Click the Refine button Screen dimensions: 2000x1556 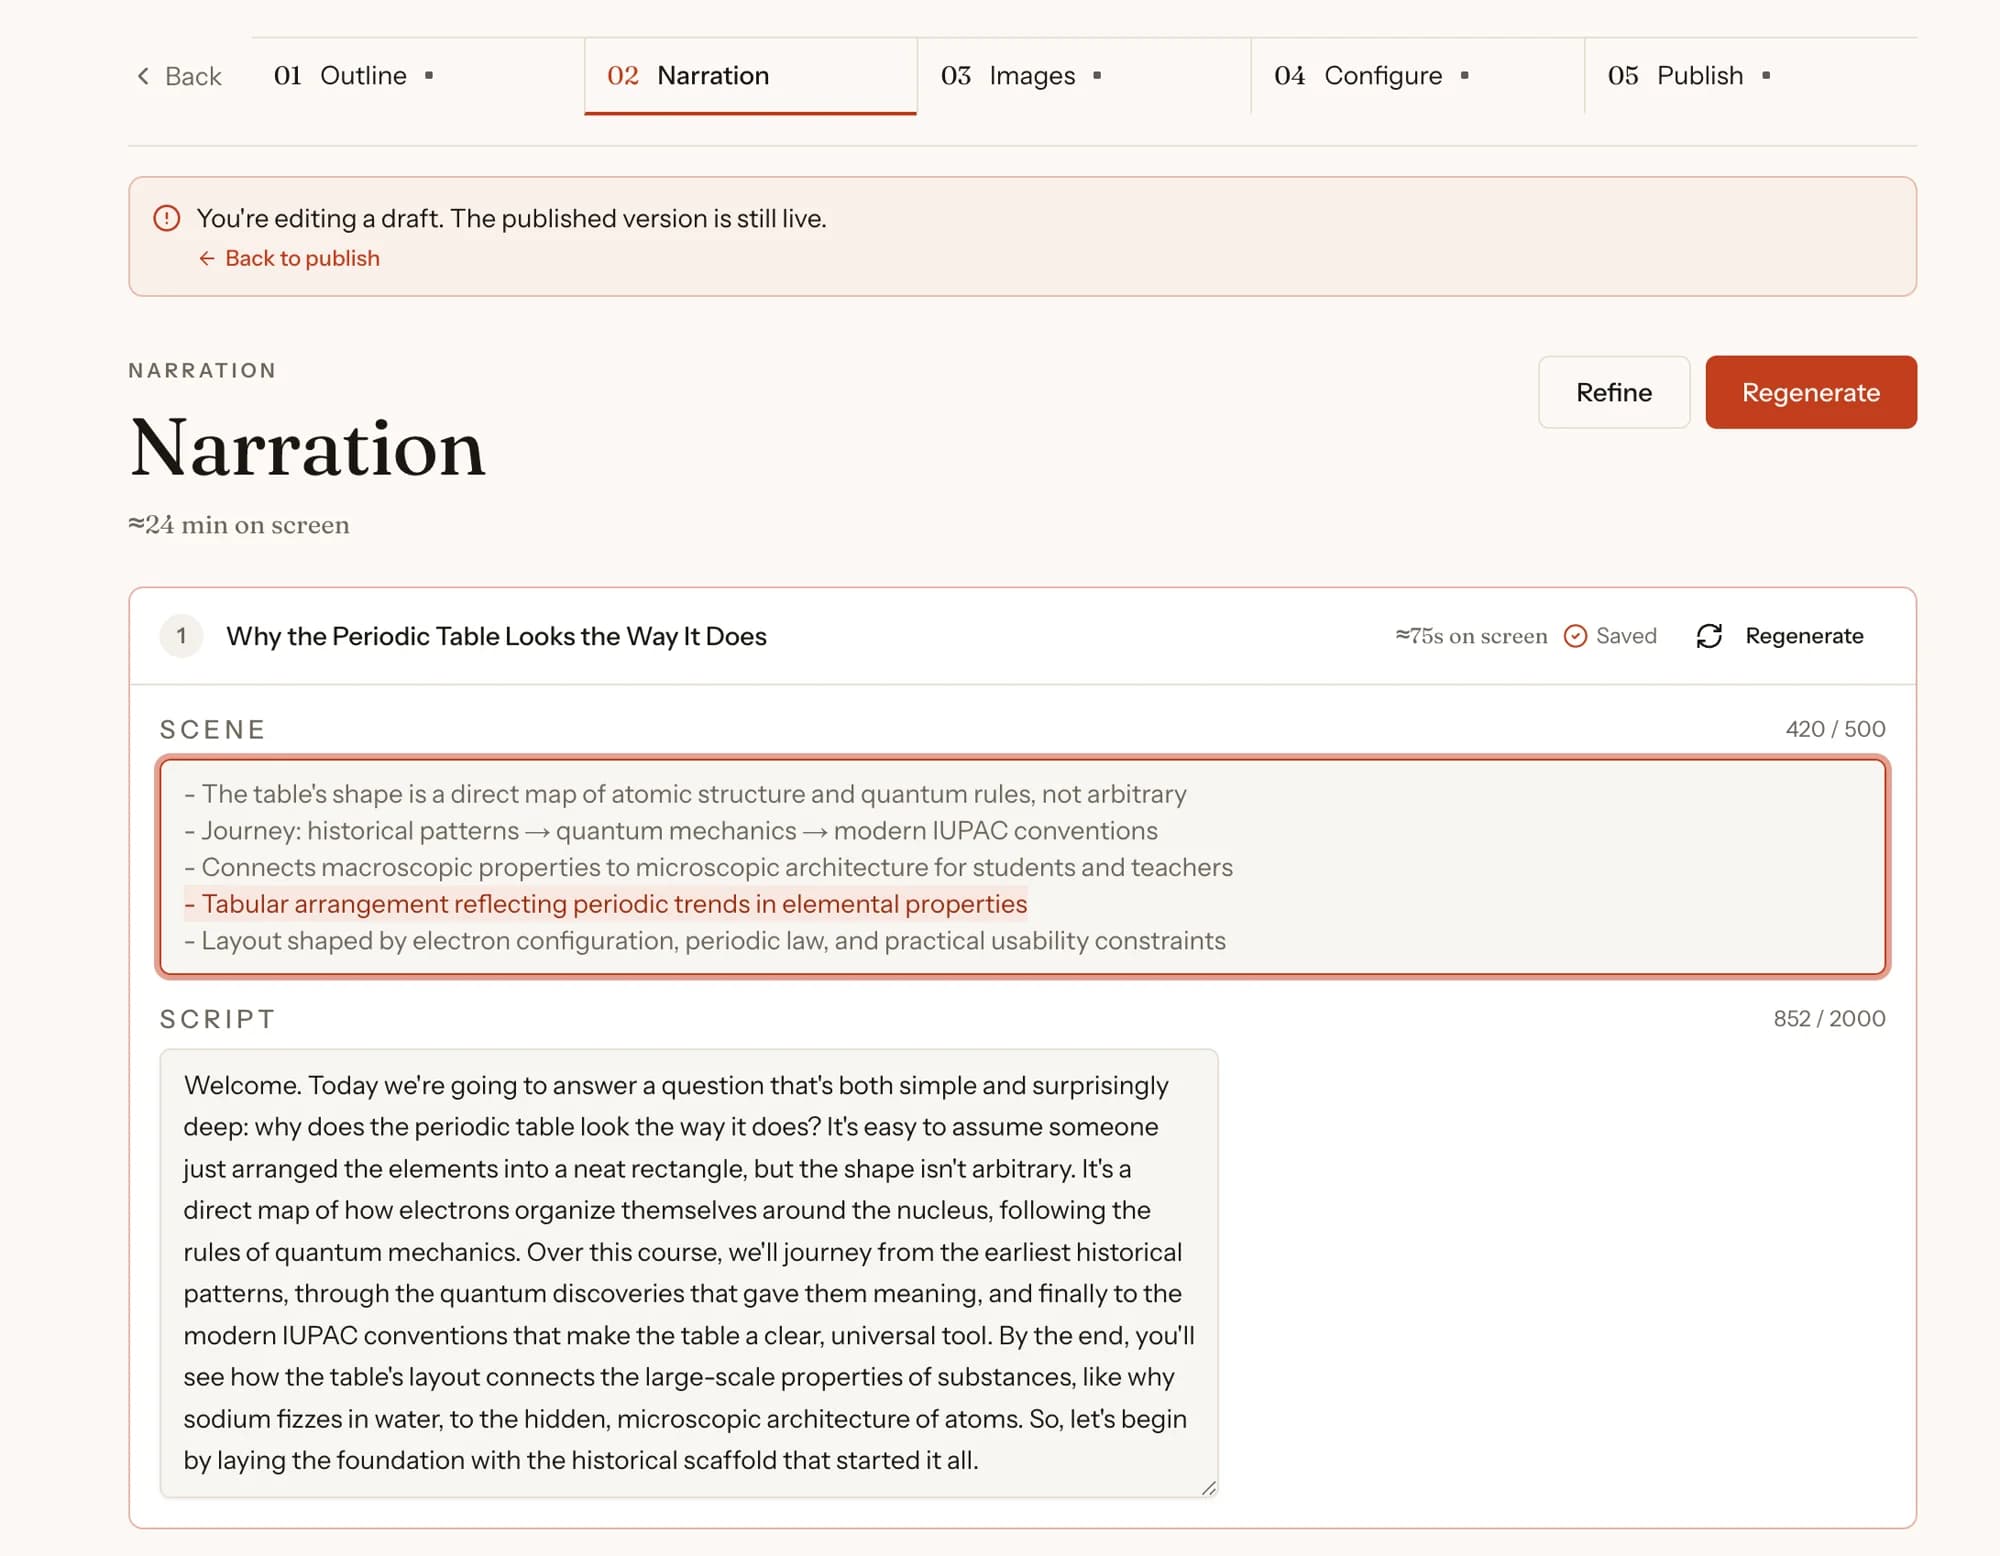tap(1614, 392)
